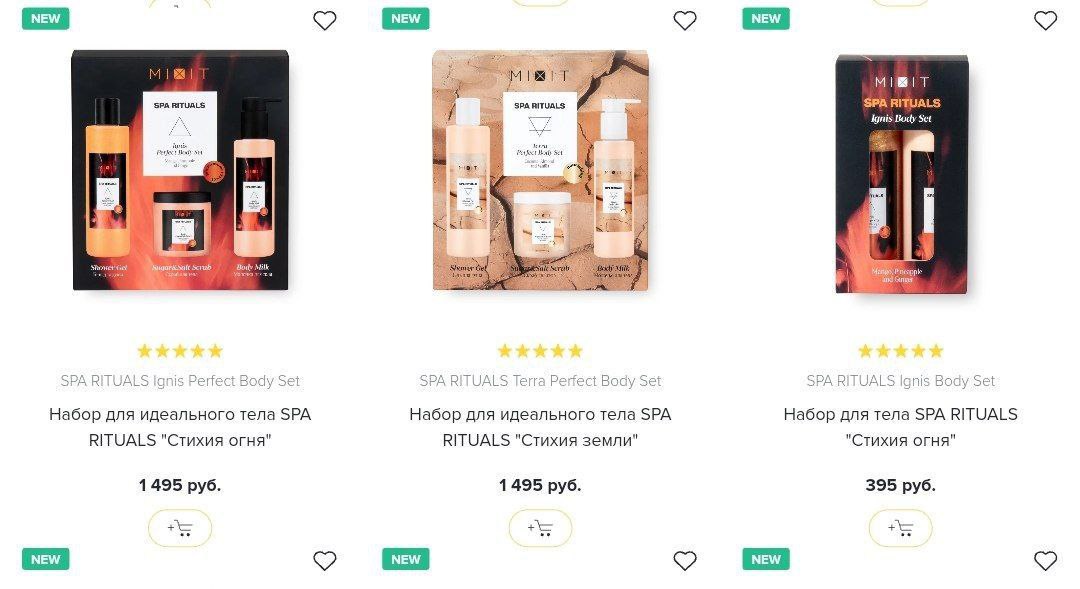Toggle wishlist heart for Ignis Body Set
The image size is (1080, 589).
click(x=1045, y=21)
